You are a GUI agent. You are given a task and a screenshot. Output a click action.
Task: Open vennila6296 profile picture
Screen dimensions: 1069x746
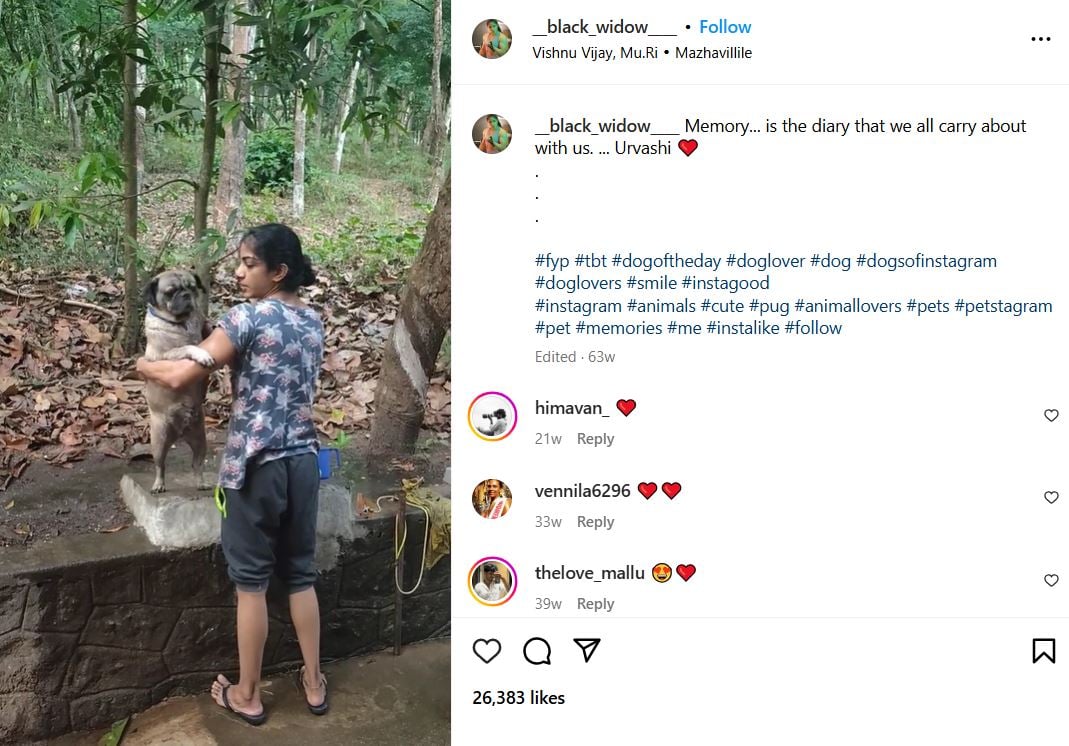[x=492, y=500]
